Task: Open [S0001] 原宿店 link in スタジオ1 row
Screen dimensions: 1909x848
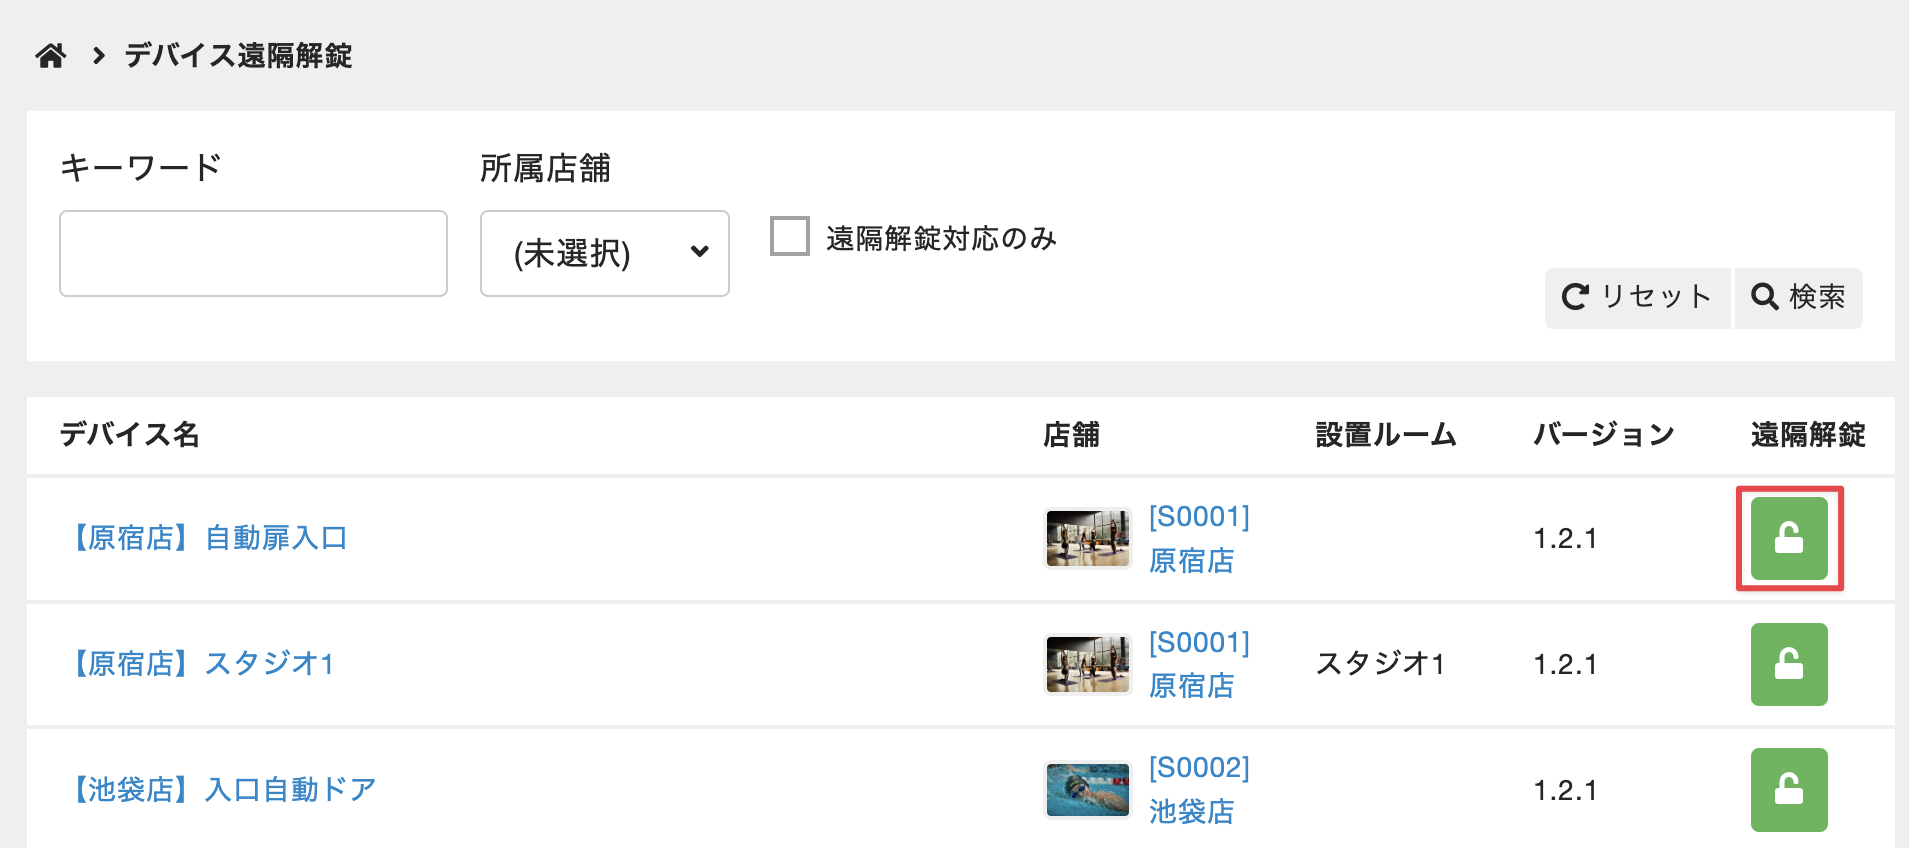Action: [x=1198, y=664]
